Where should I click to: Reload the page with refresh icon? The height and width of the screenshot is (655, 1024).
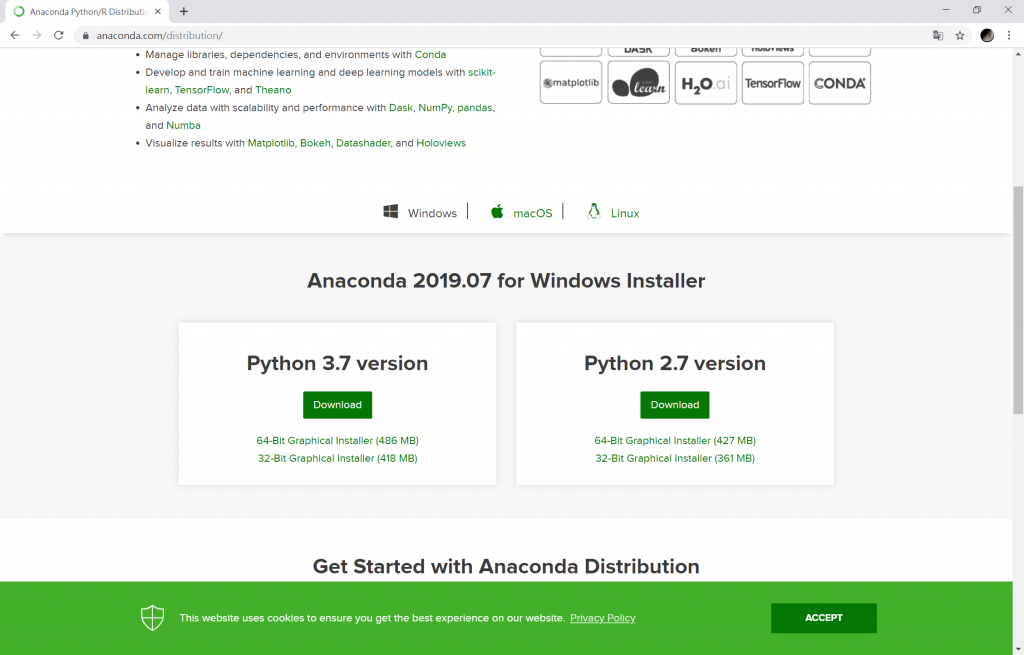[x=59, y=35]
